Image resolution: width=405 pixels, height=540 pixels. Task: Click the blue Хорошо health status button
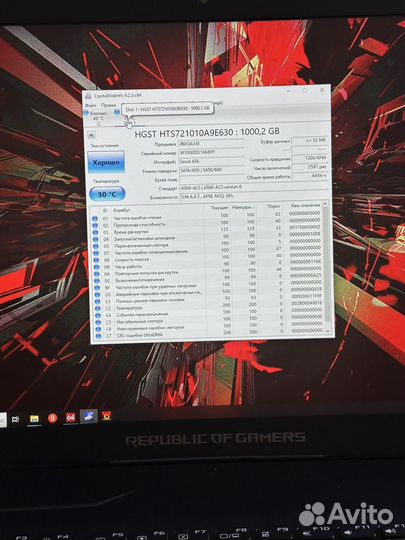coord(106,162)
